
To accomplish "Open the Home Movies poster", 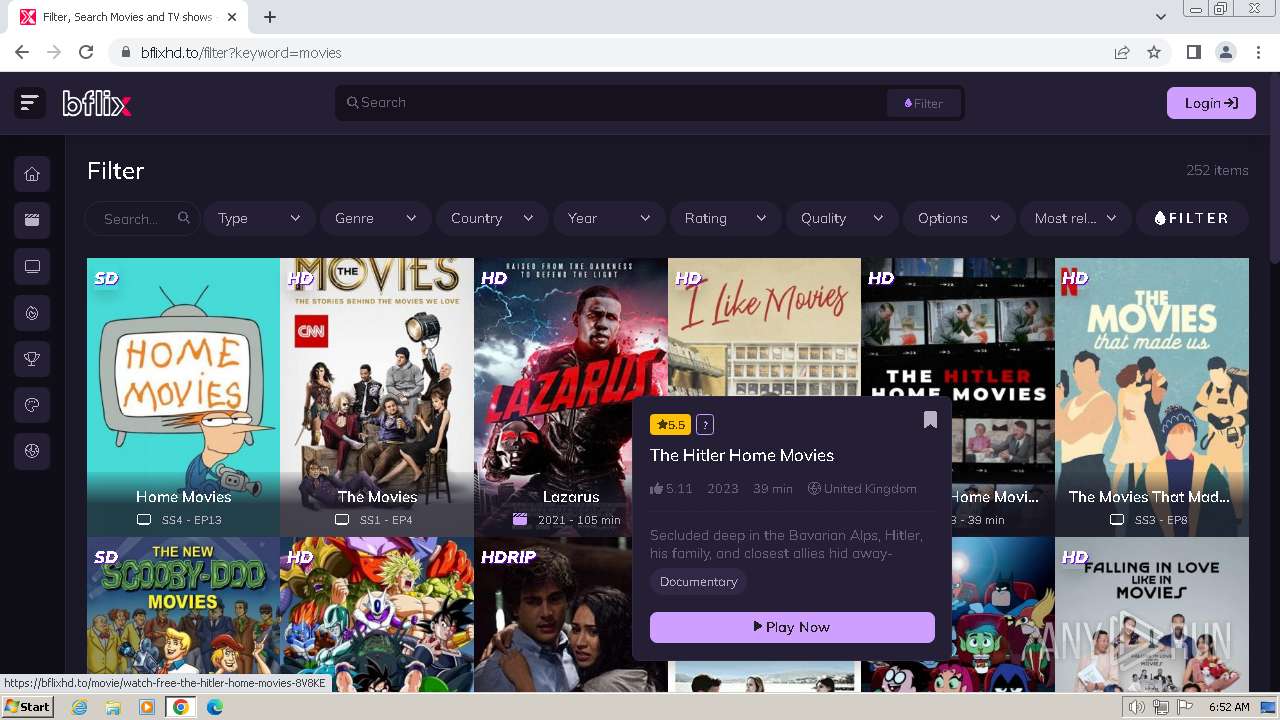I will pyautogui.click(x=183, y=397).
